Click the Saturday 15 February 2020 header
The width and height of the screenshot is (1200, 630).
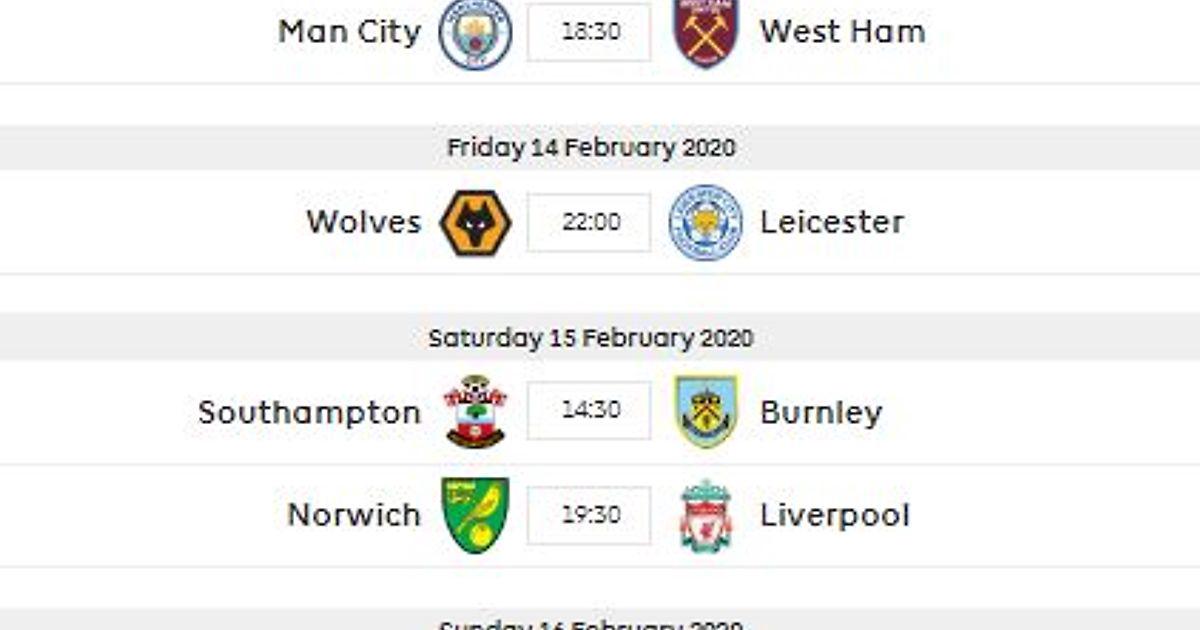click(x=591, y=338)
